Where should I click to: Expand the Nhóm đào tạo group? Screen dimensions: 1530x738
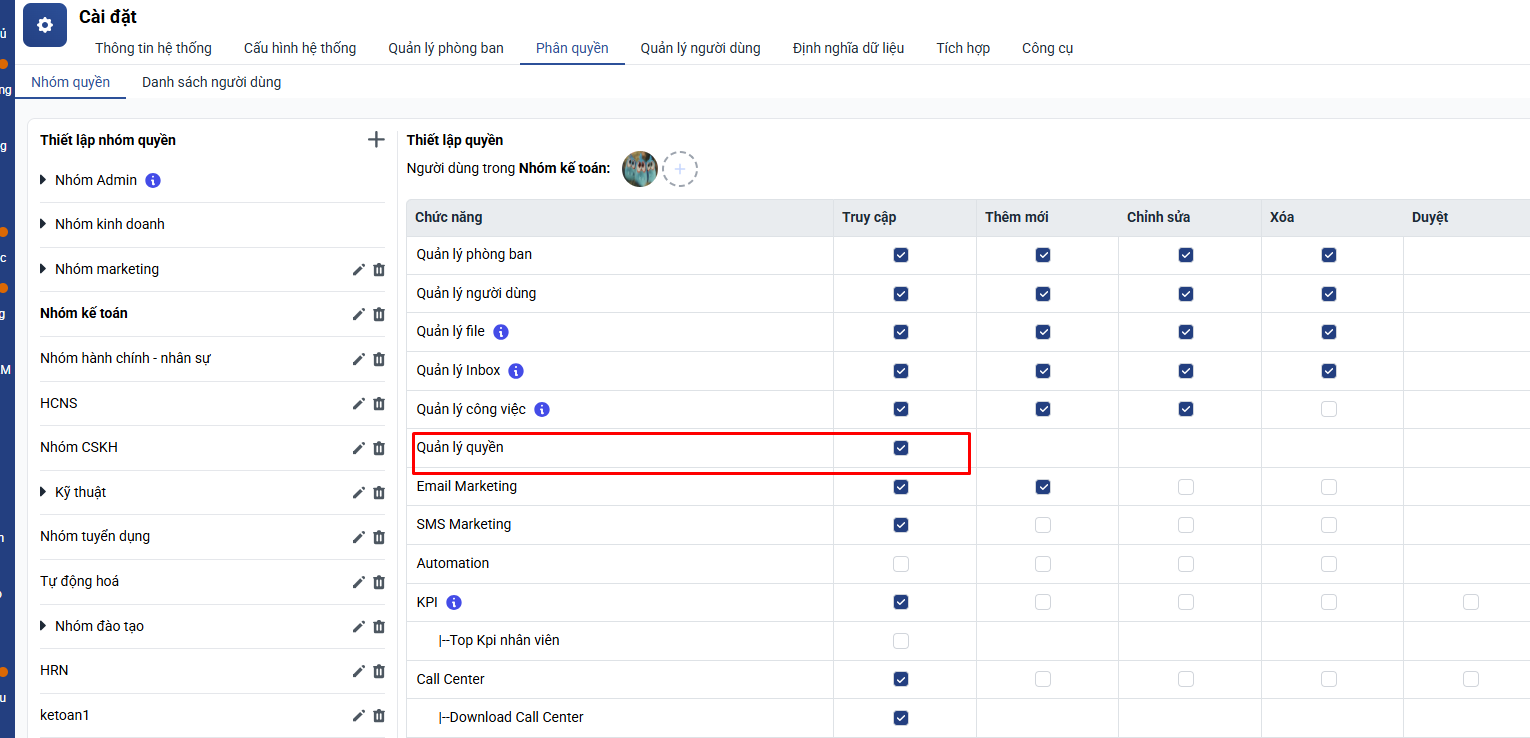pos(43,626)
